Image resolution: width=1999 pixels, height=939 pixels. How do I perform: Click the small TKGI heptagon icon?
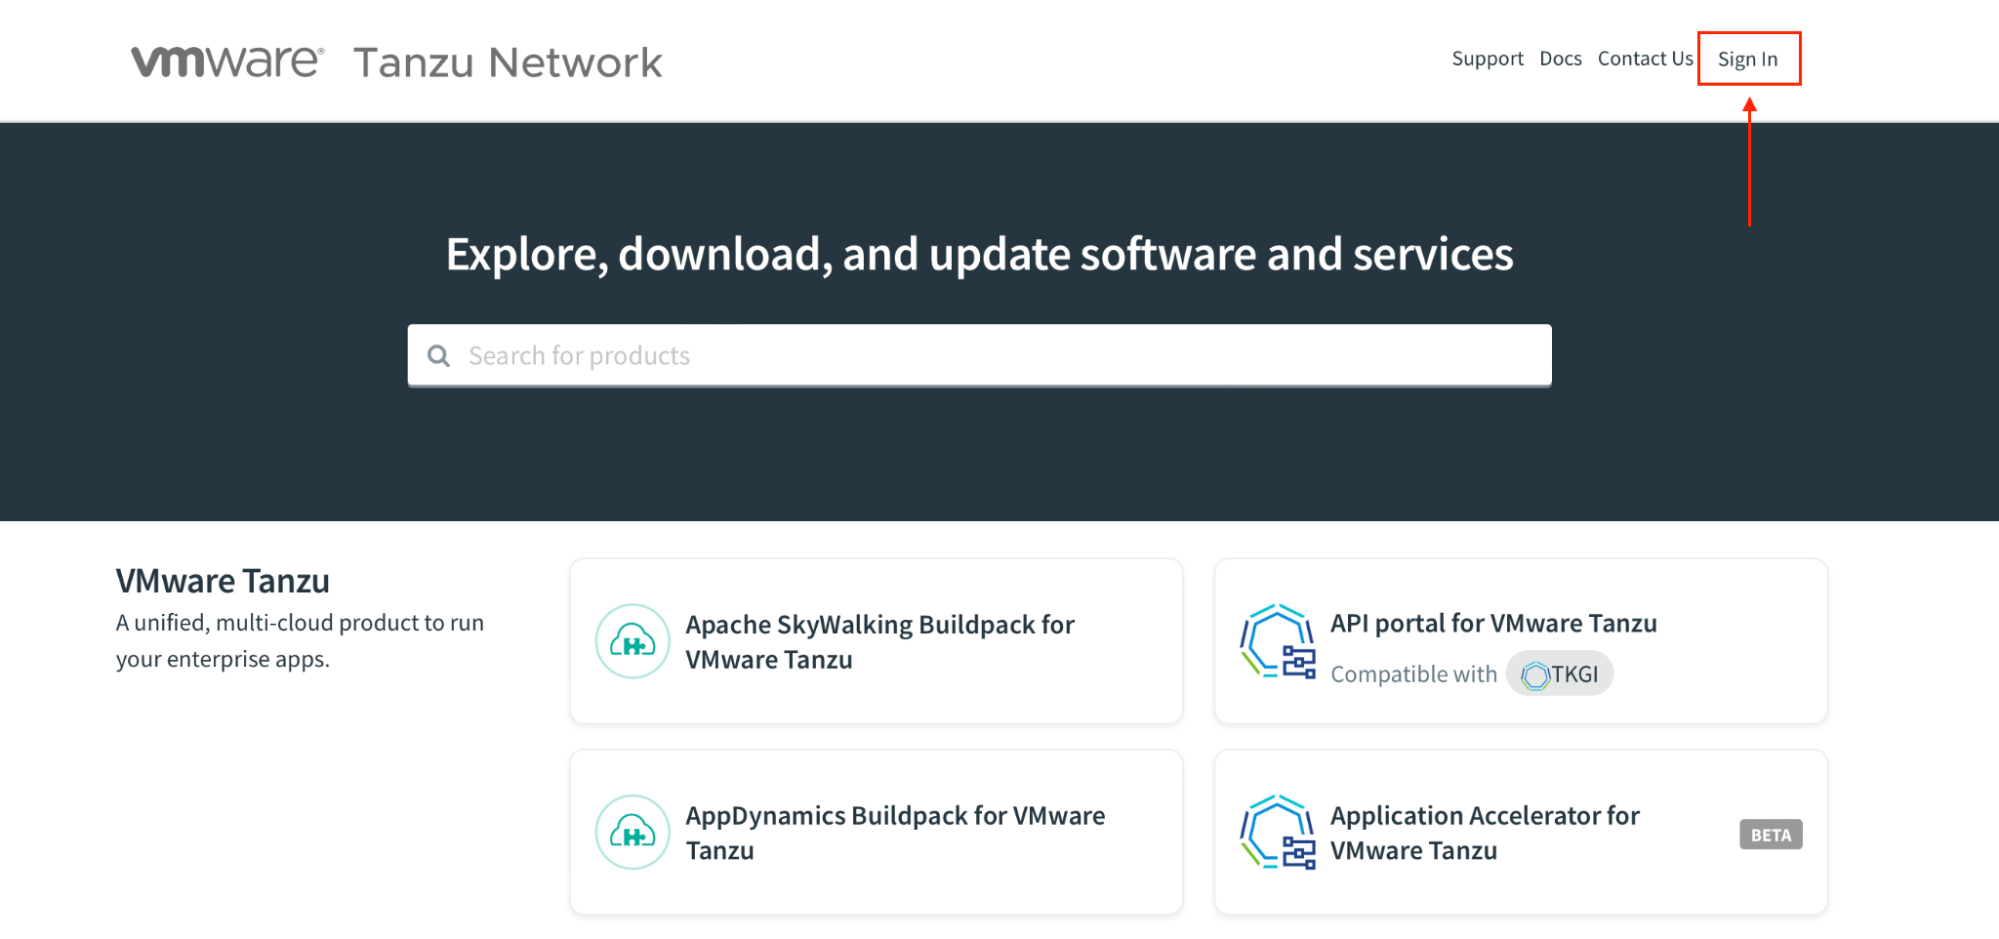point(1534,676)
